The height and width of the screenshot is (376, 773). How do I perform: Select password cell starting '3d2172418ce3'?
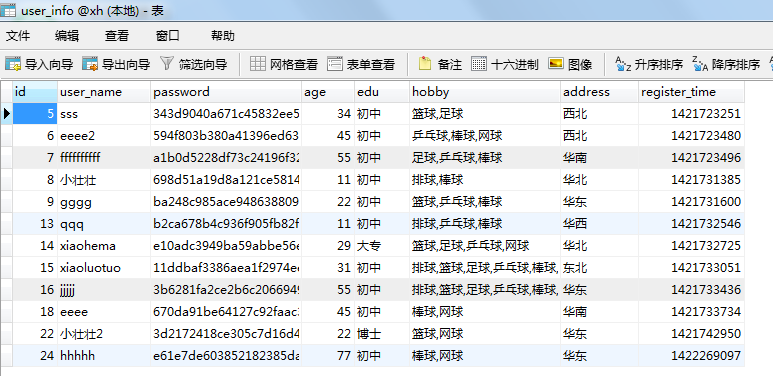pos(226,334)
